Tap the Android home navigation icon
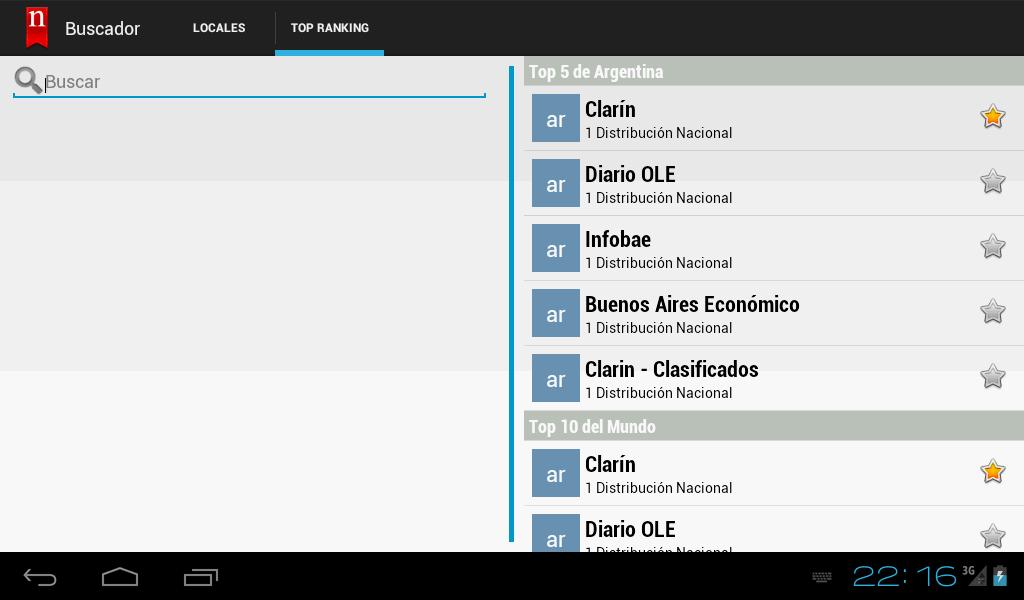 click(x=120, y=577)
